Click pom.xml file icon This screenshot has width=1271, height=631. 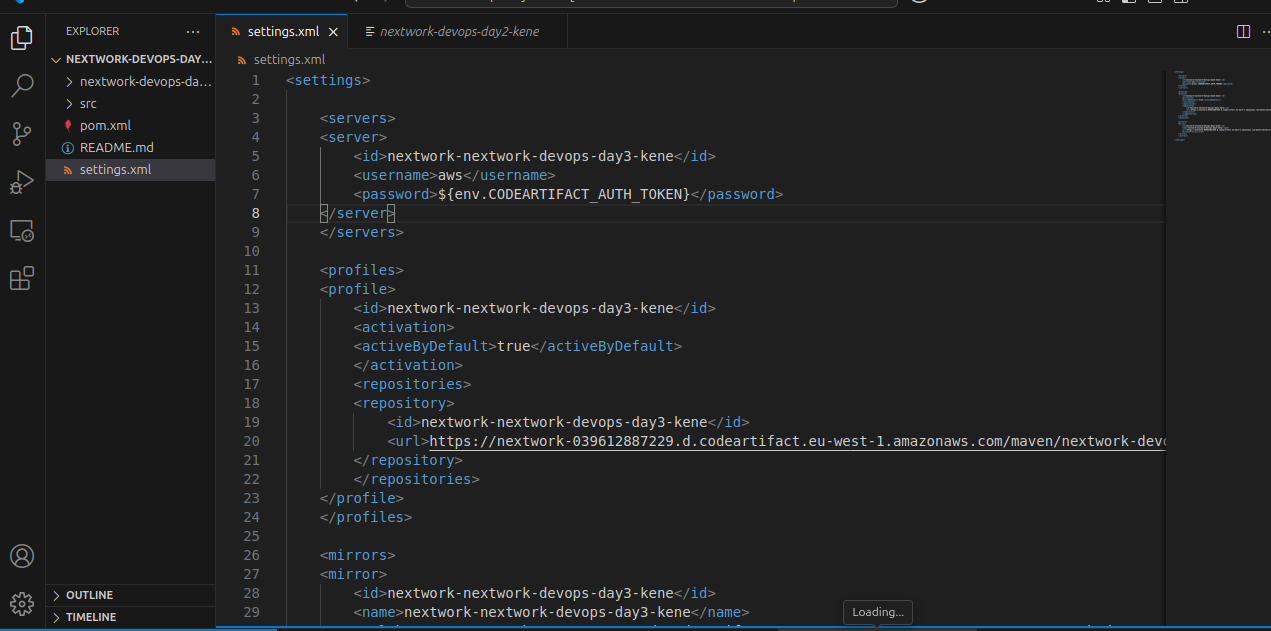68,126
